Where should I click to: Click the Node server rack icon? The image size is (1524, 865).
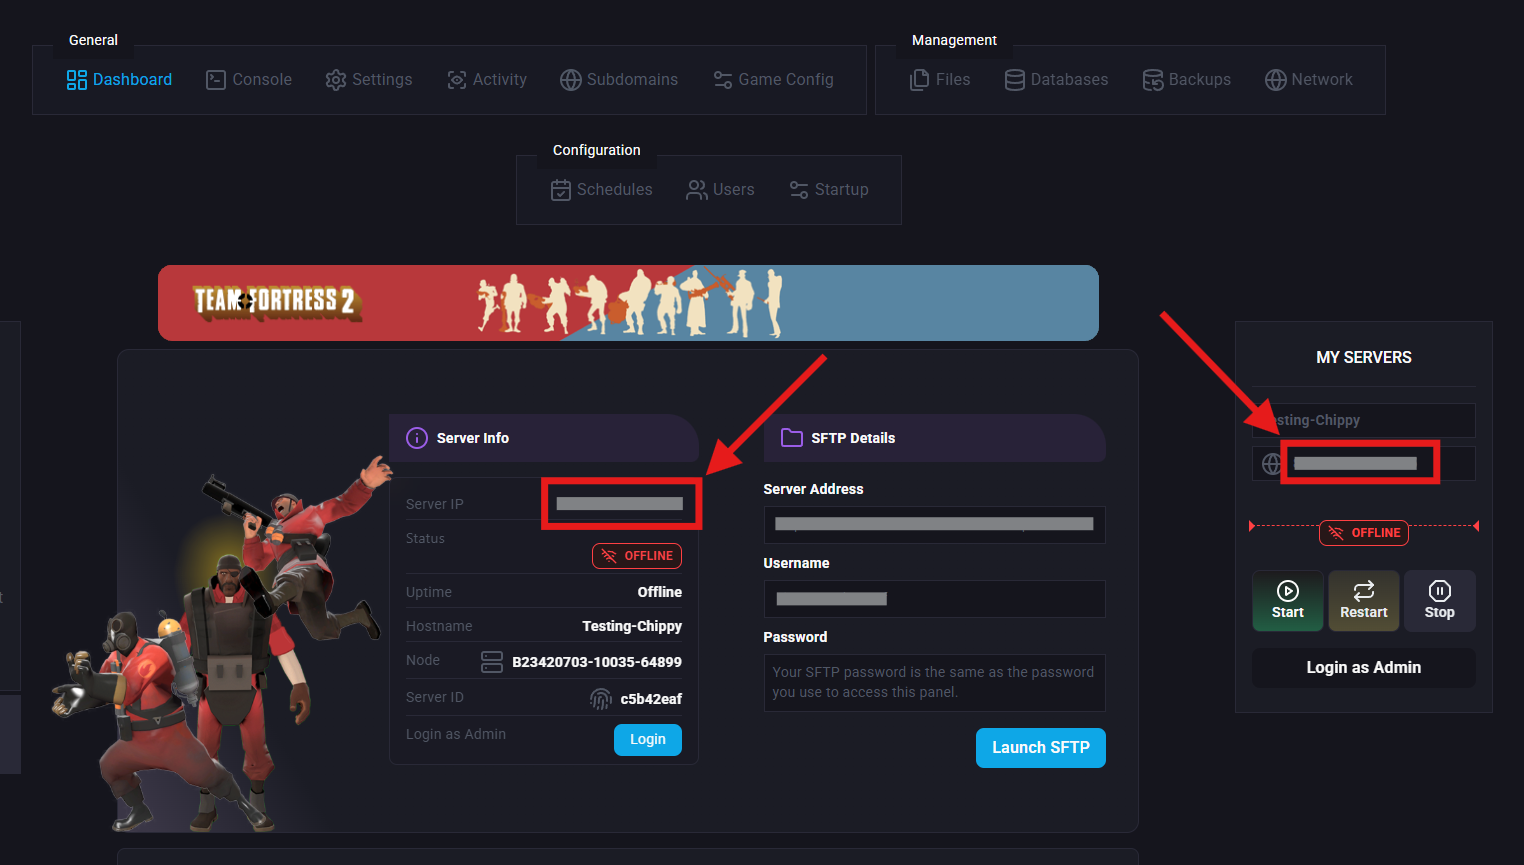coord(492,661)
